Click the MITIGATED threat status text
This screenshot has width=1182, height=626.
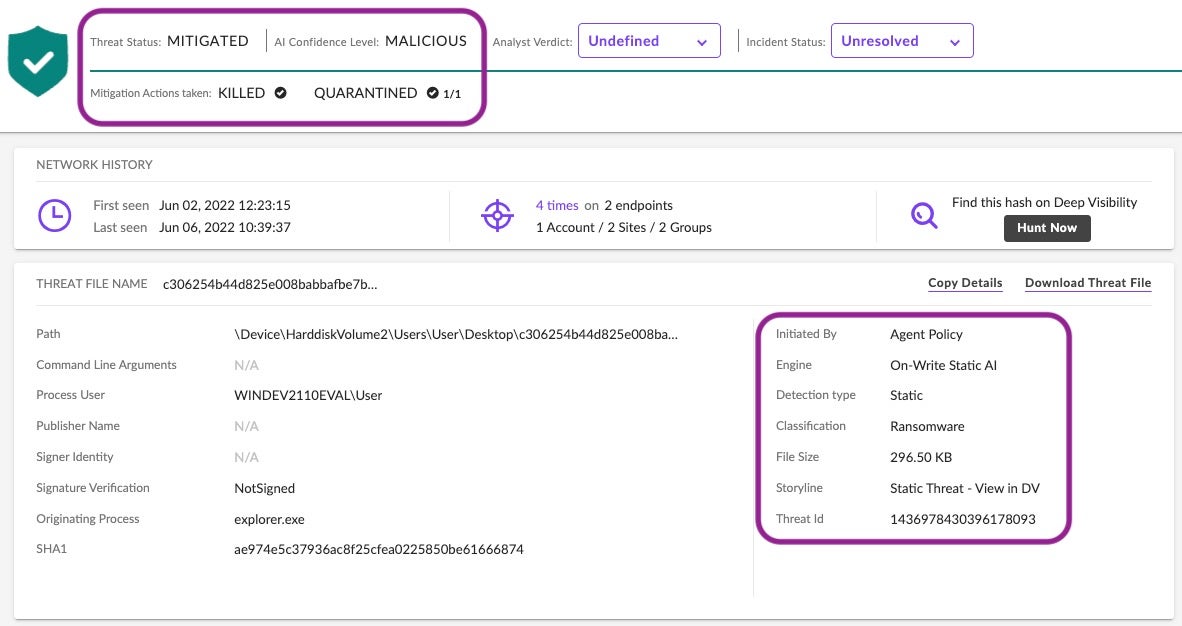[207, 41]
